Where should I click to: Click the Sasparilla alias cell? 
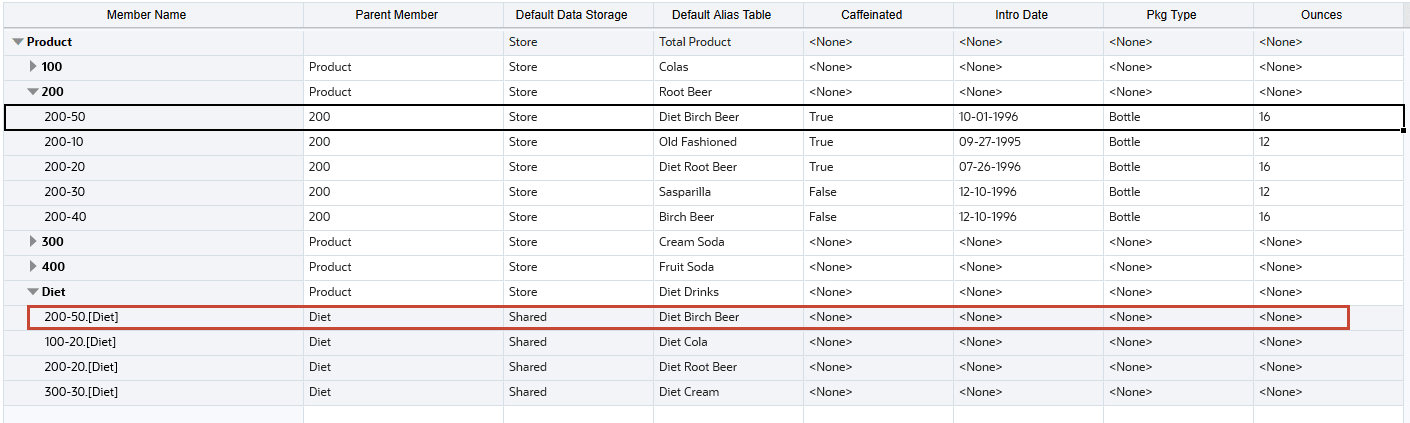click(x=685, y=192)
